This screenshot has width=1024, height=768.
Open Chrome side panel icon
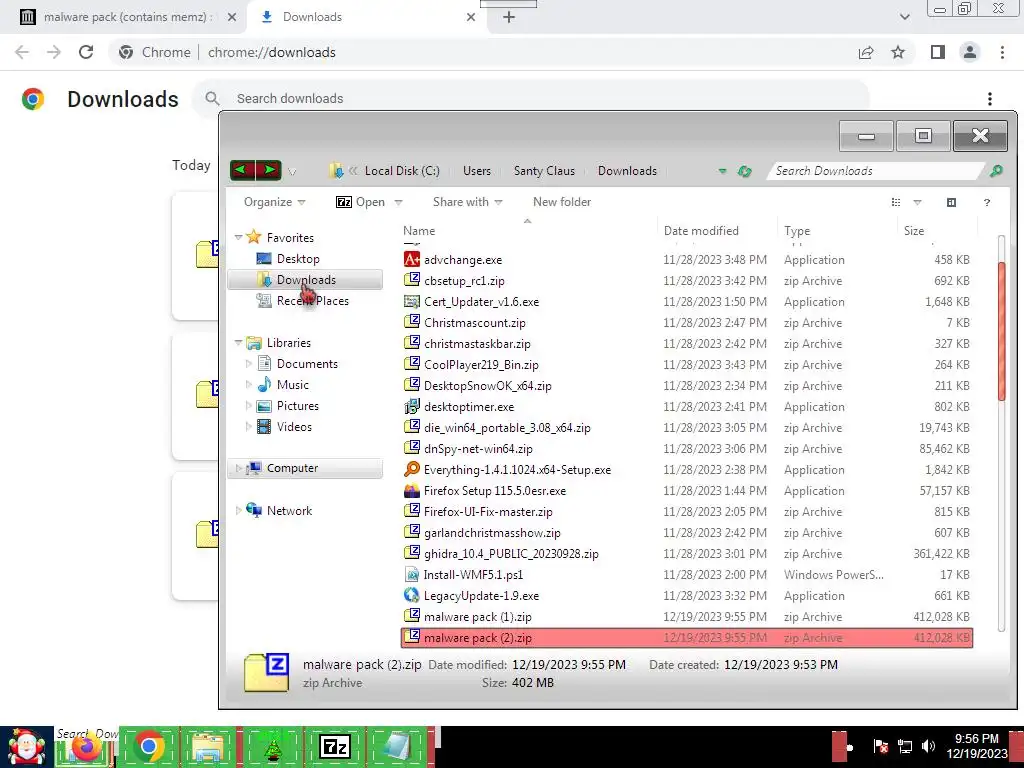click(937, 52)
